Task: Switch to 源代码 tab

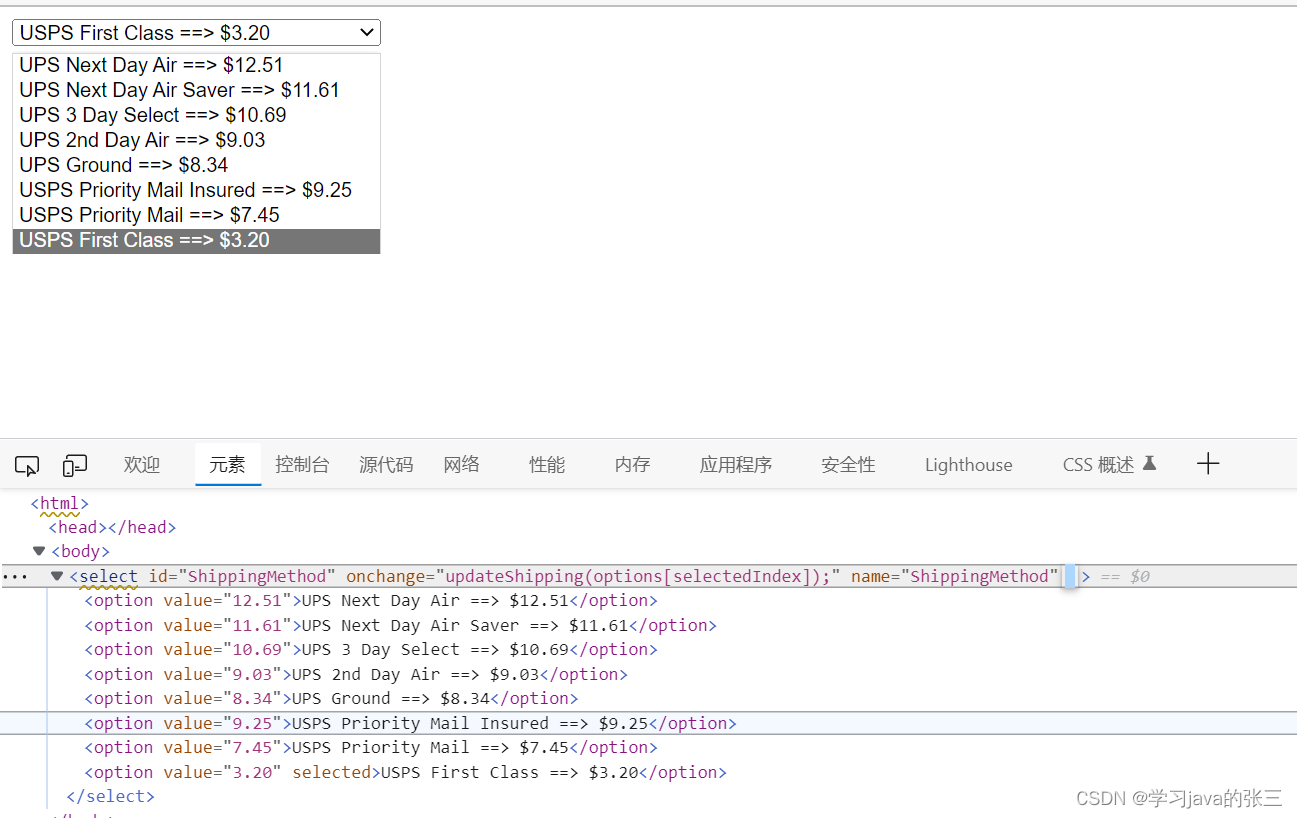Action: click(386, 465)
